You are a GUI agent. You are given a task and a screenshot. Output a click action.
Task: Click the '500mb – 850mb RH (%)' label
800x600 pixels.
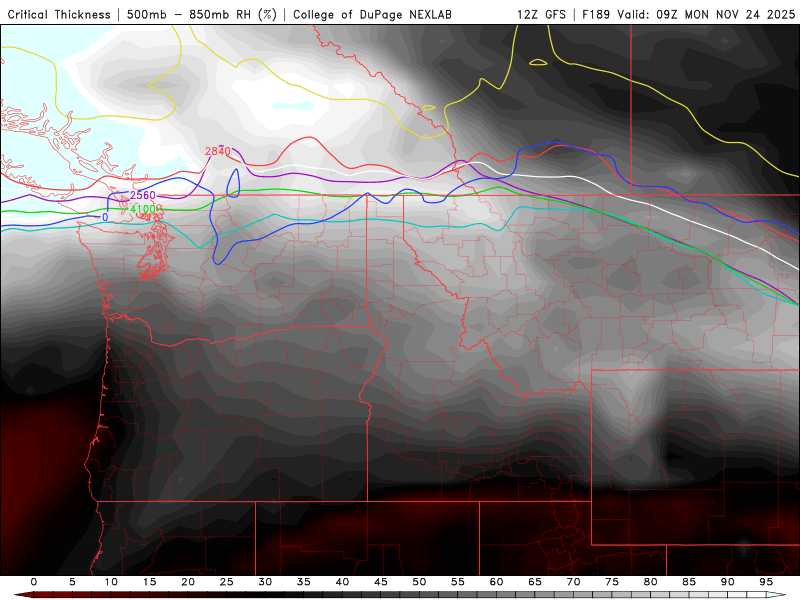point(202,15)
